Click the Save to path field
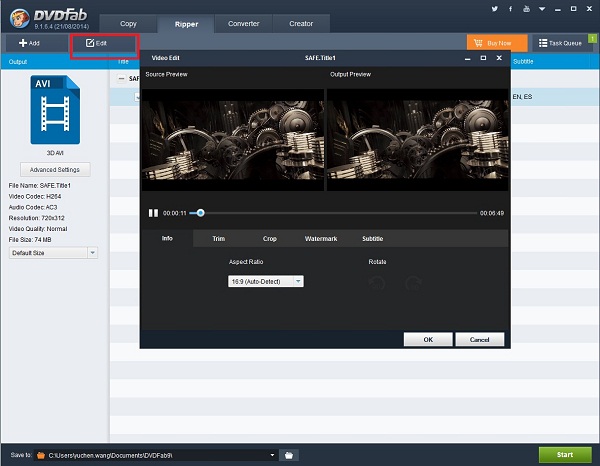The width and height of the screenshot is (600, 466). [156, 455]
